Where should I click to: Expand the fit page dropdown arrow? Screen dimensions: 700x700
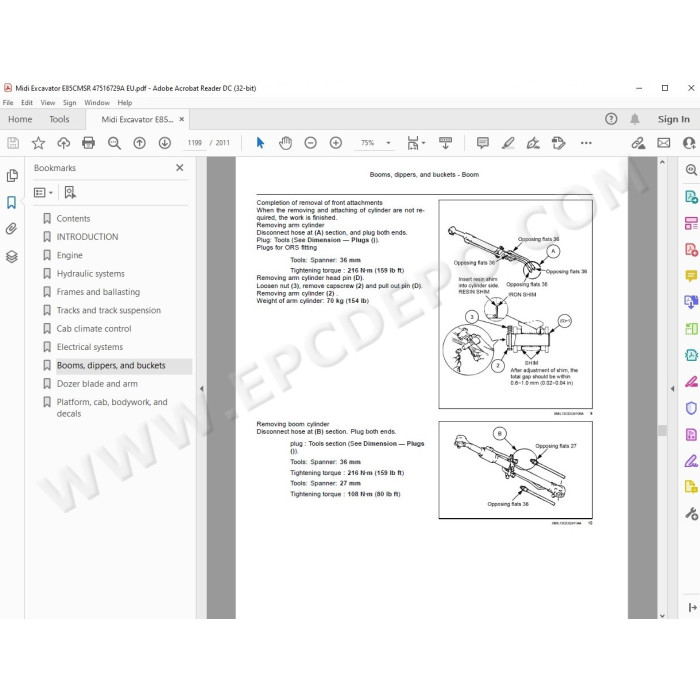click(x=424, y=143)
